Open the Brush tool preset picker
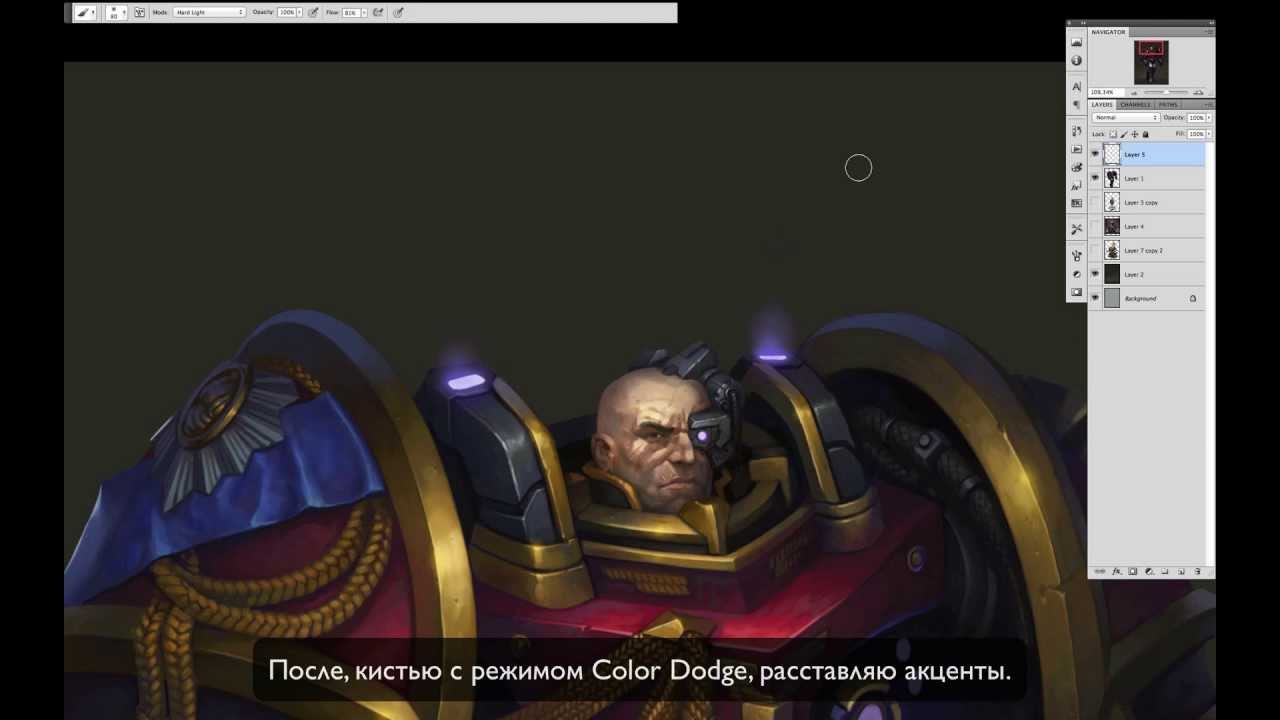 point(87,12)
